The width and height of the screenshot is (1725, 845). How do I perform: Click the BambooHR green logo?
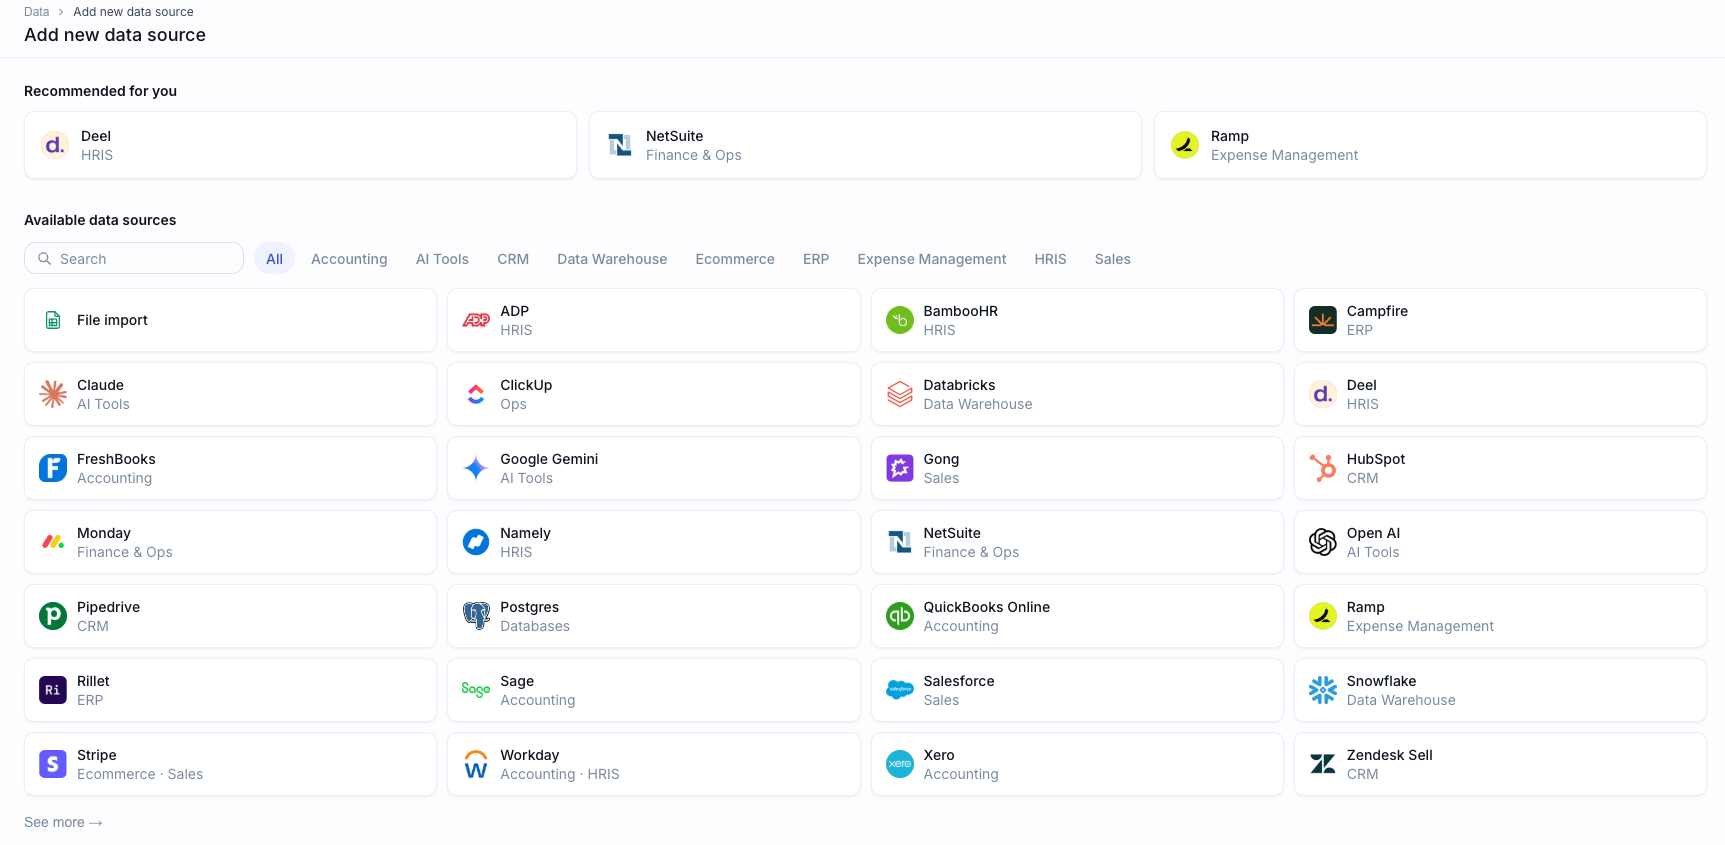tap(900, 320)
